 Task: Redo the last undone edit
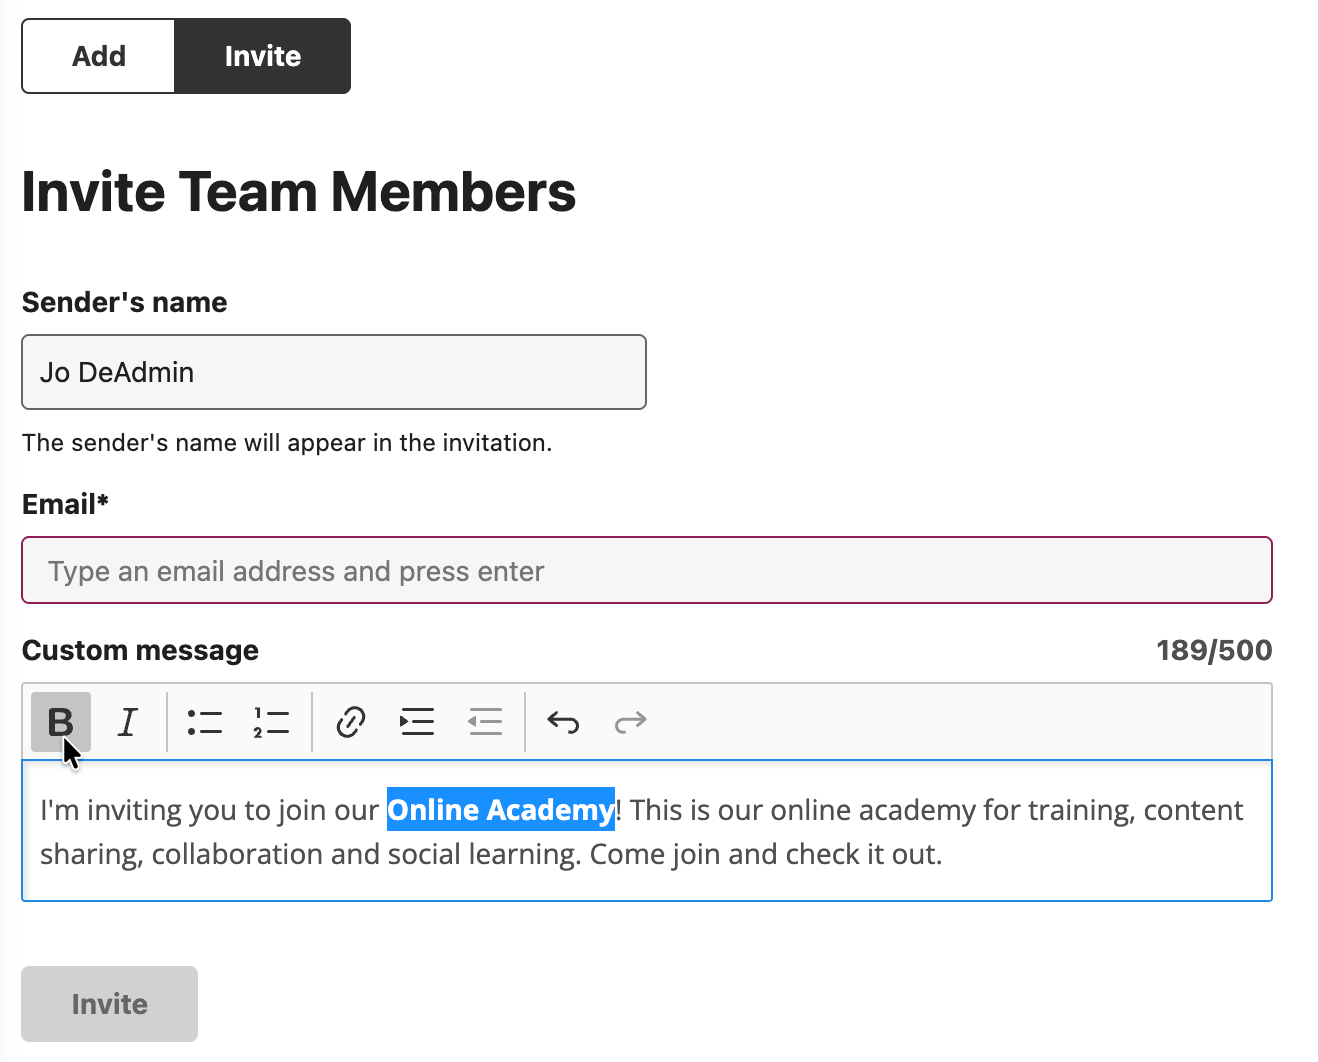coord(630,721)
